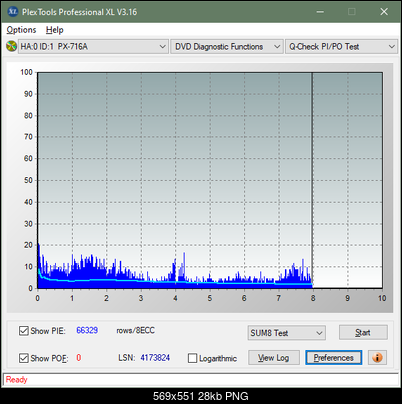The image size is (402, 404).
Task: Click the rows/8ECC label
Action: click(x=135, y=330)
